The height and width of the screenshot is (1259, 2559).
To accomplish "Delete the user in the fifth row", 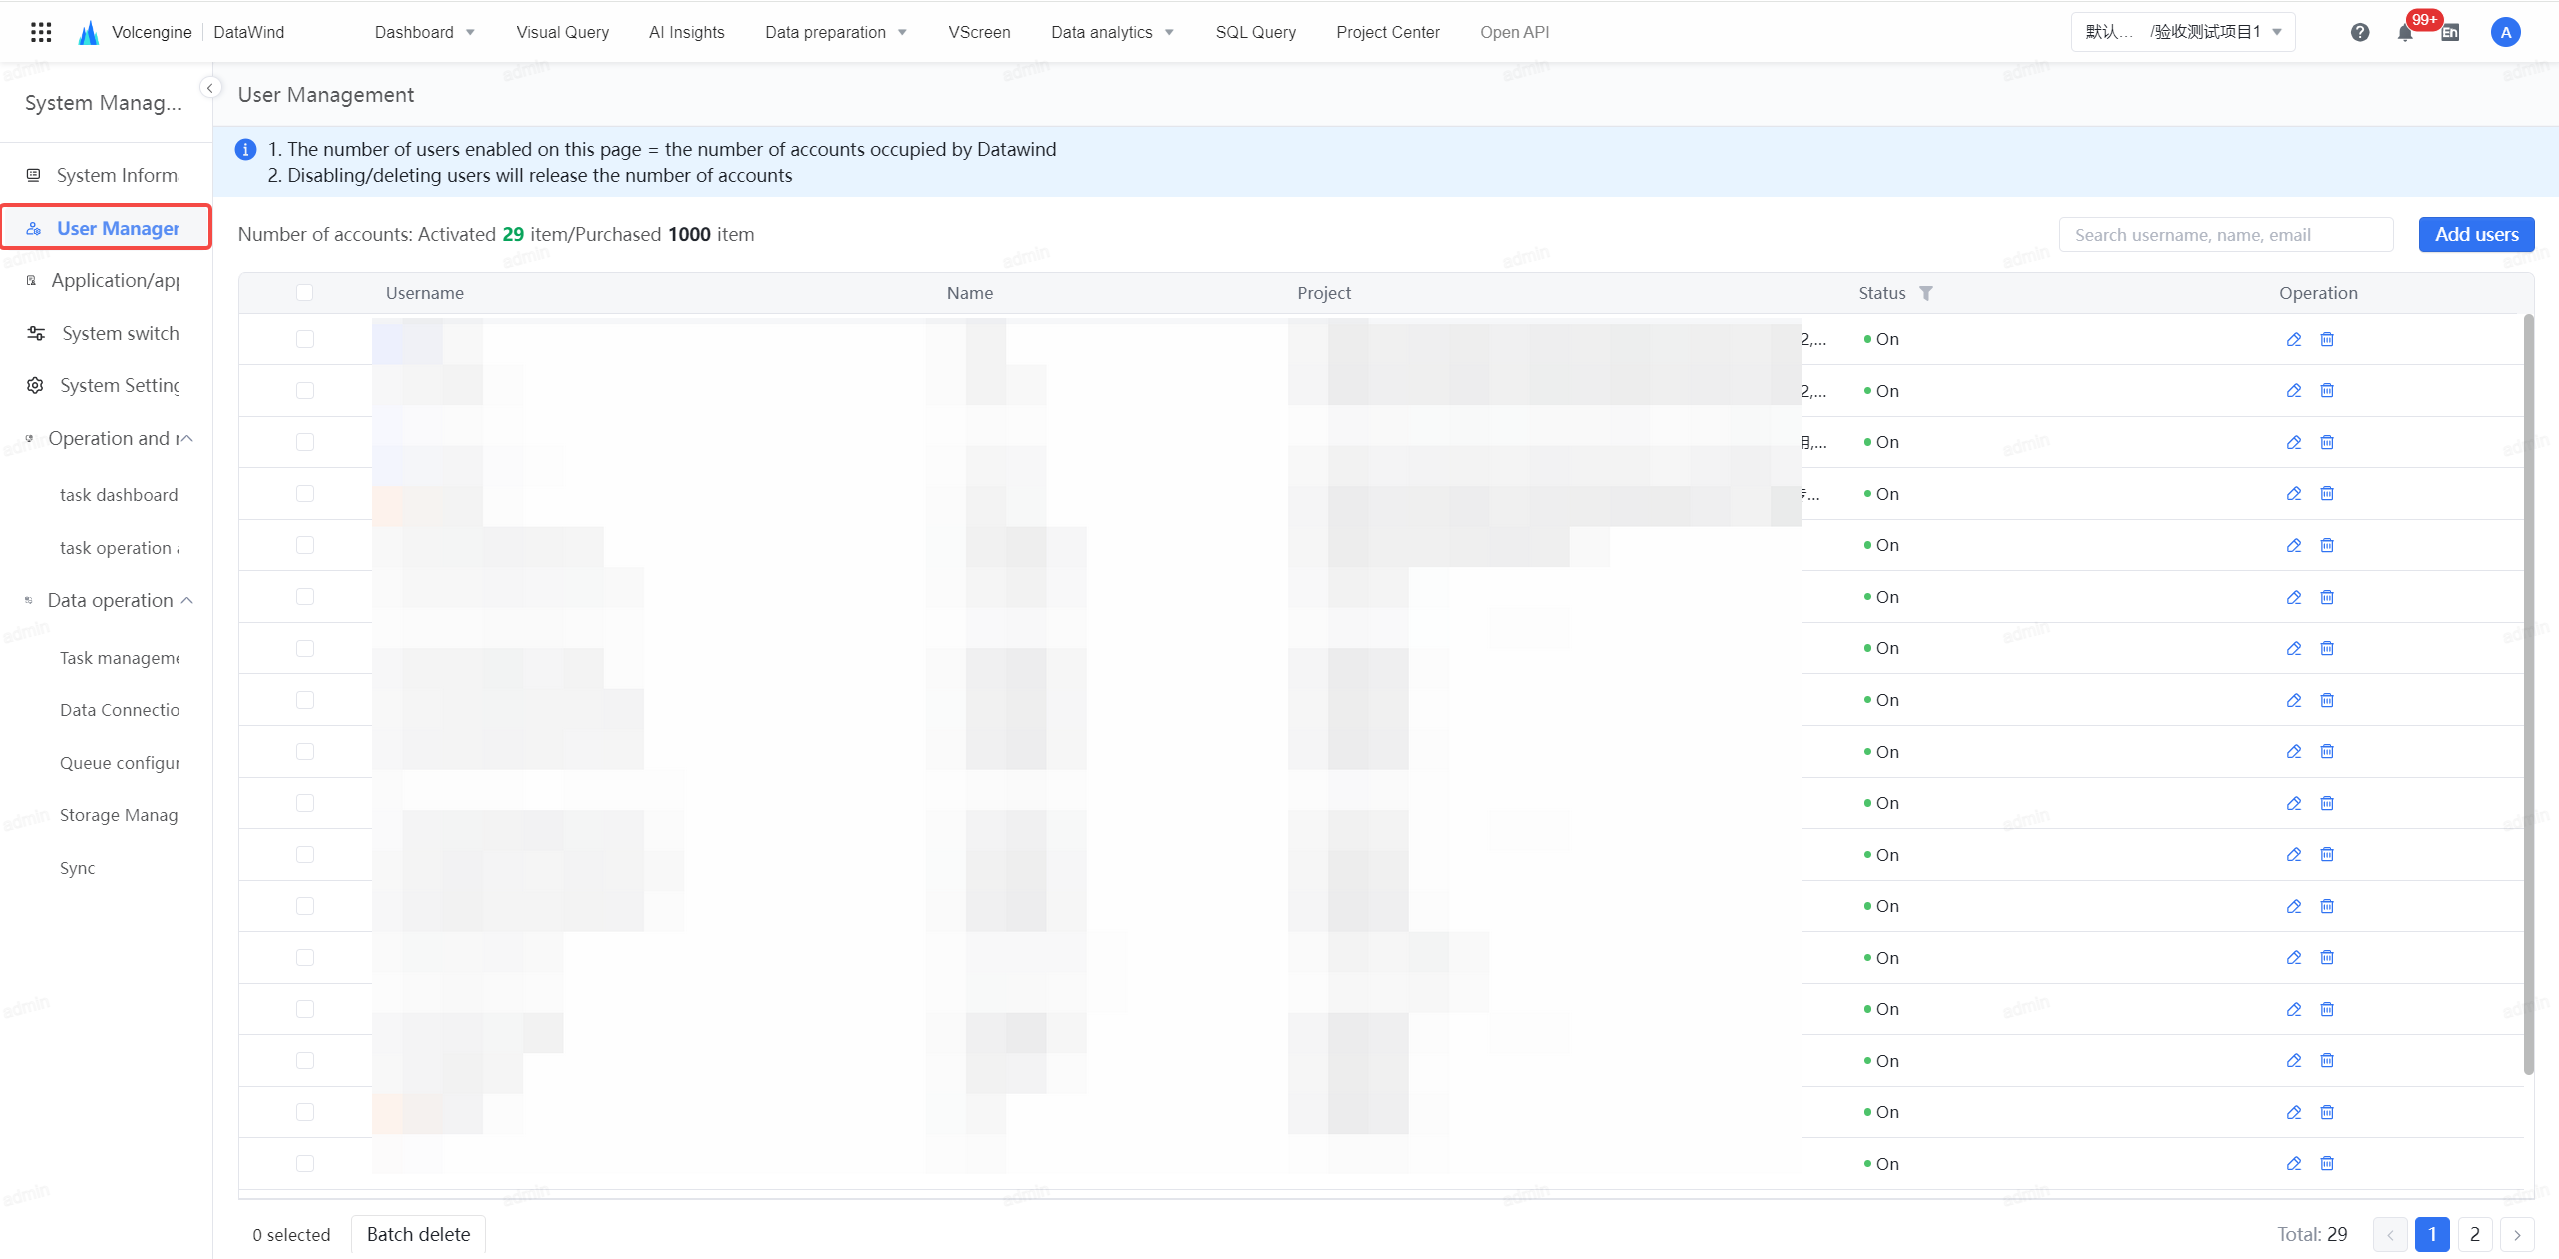I will [x=2327, y=545].
